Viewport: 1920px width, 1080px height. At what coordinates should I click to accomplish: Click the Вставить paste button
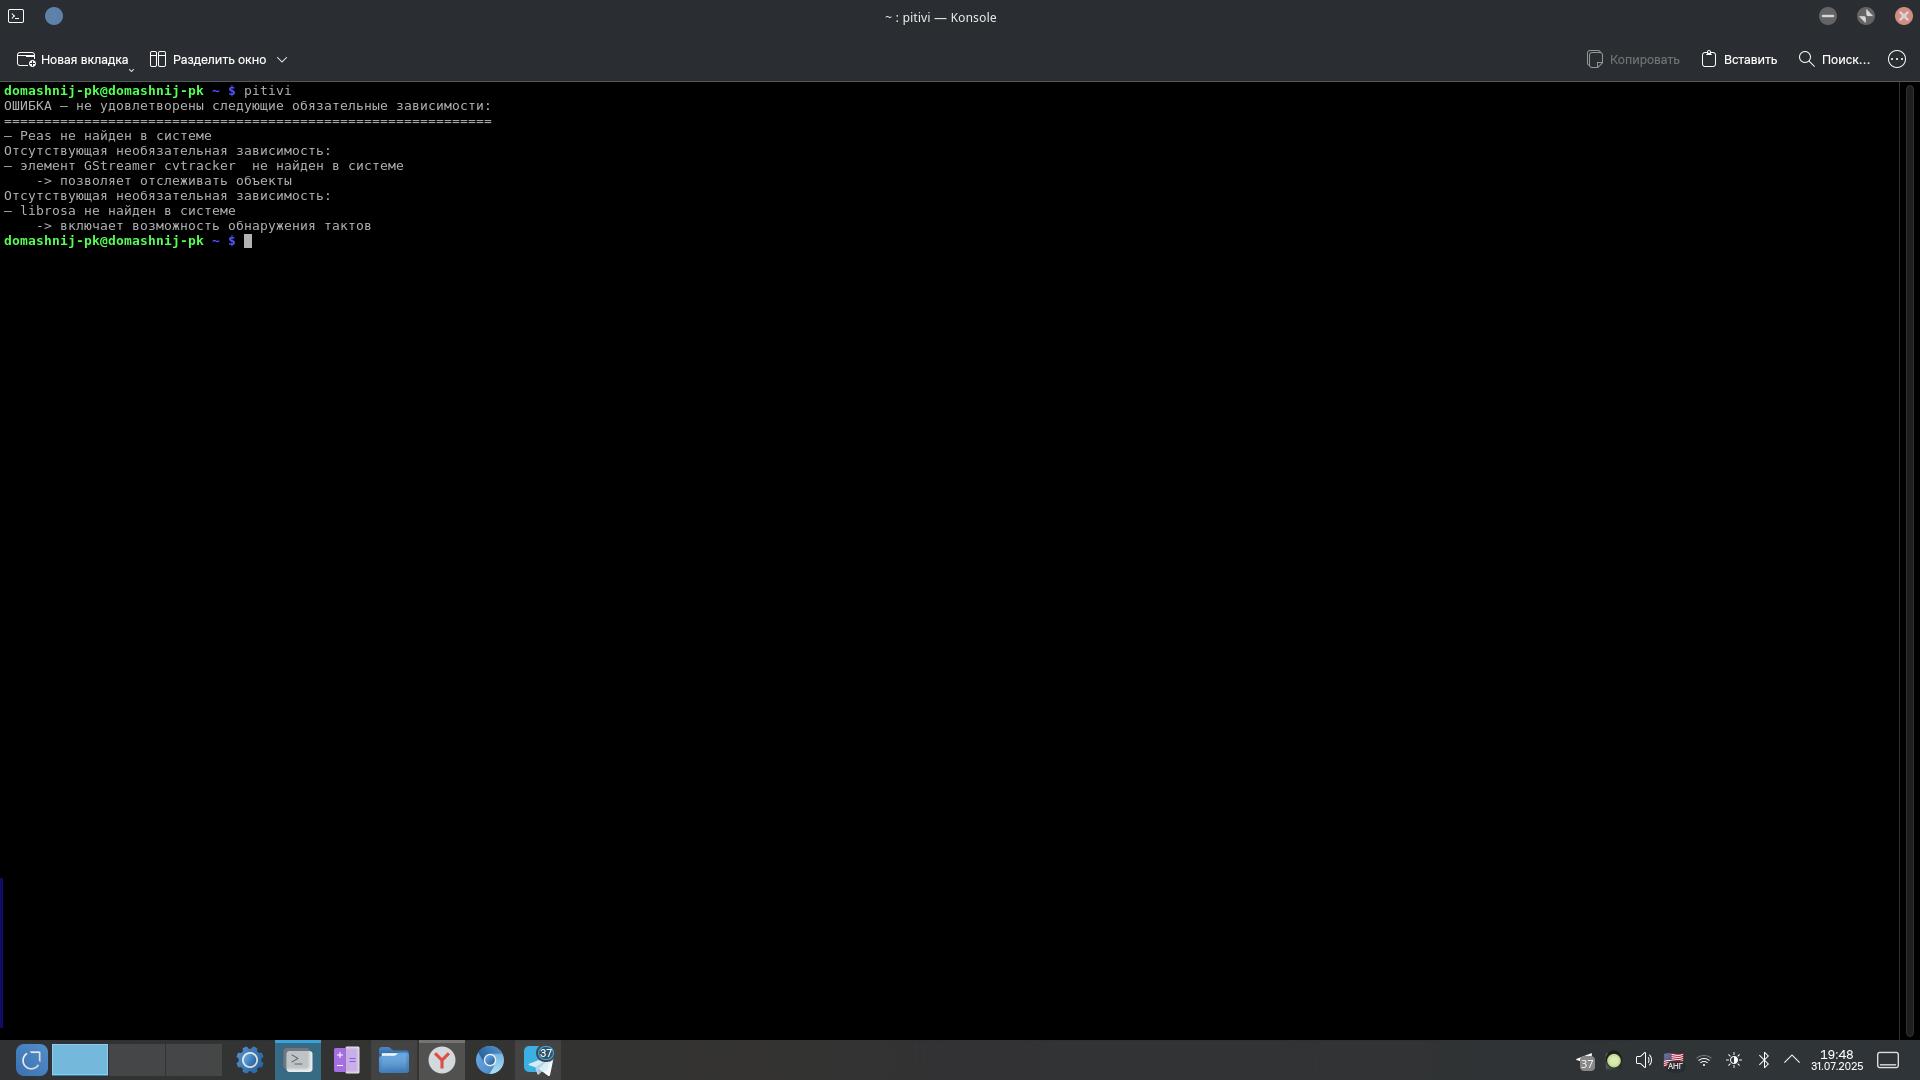pos(1739,60)
